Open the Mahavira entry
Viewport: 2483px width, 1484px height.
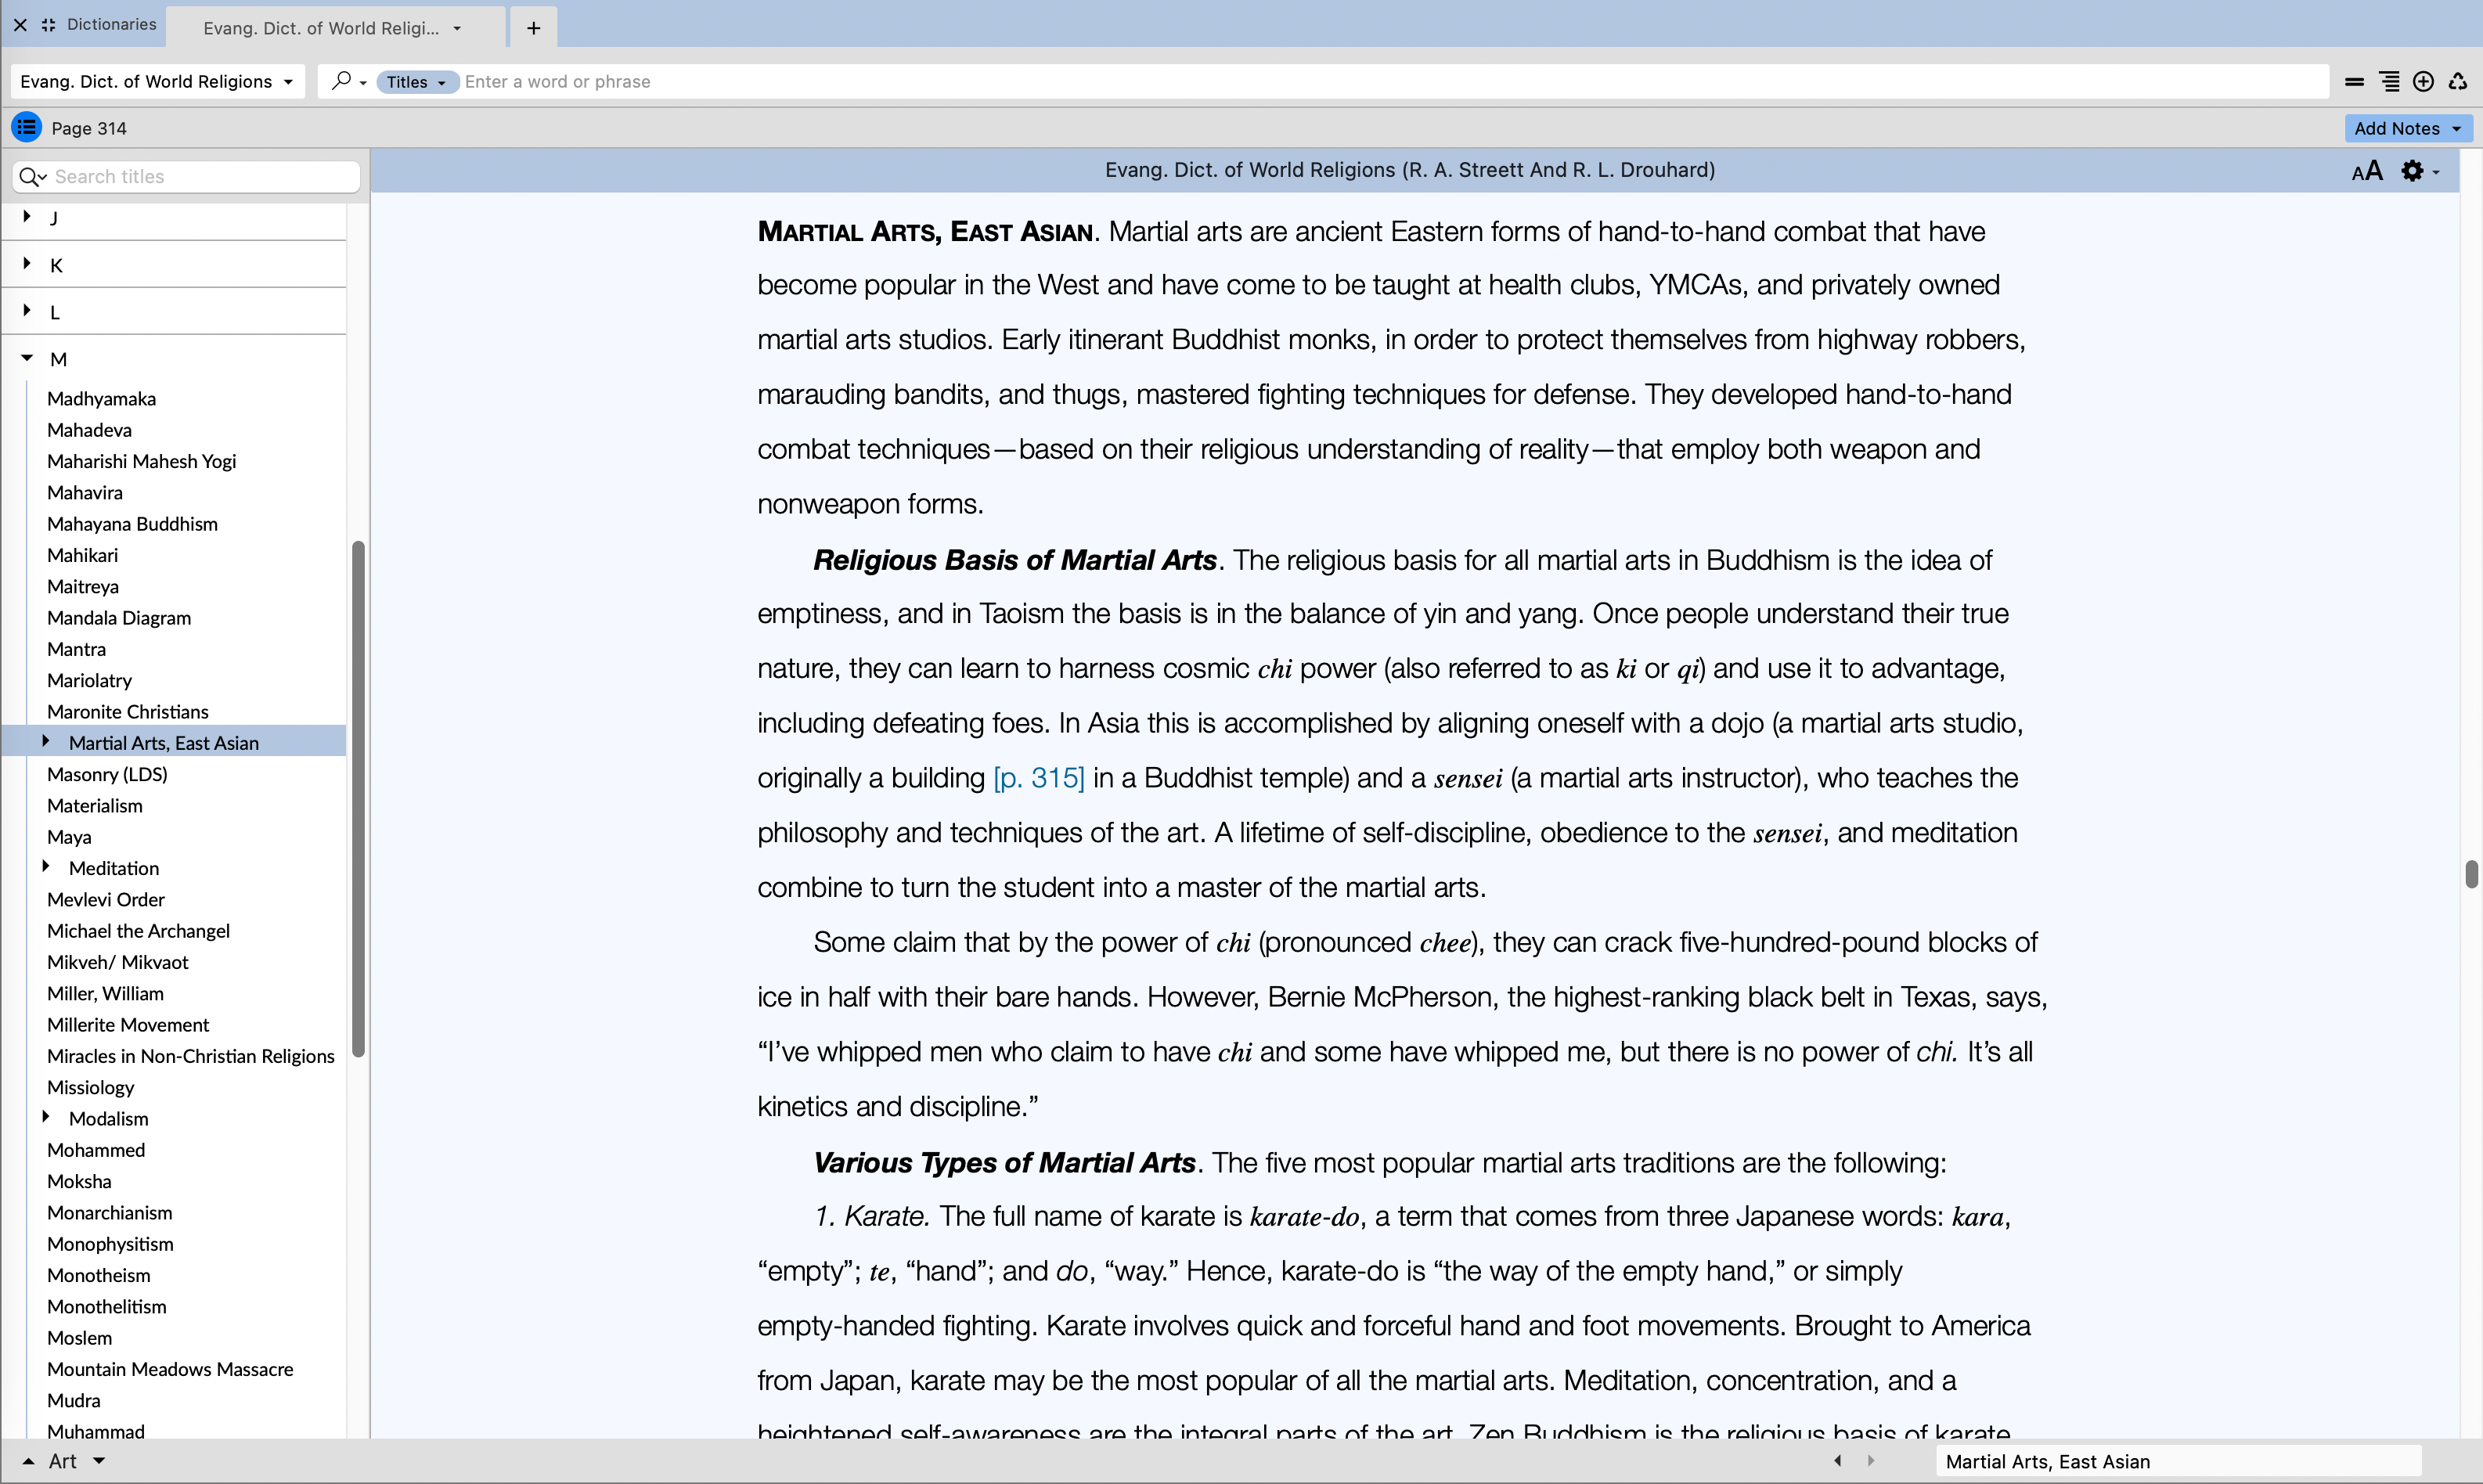[85, 493]
